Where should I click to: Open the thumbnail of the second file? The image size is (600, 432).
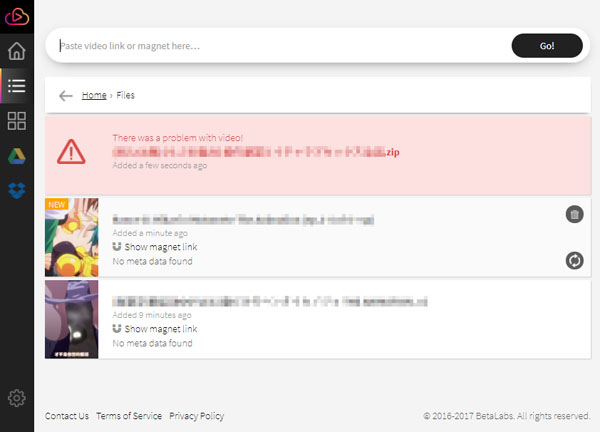(x=71, y=319)
